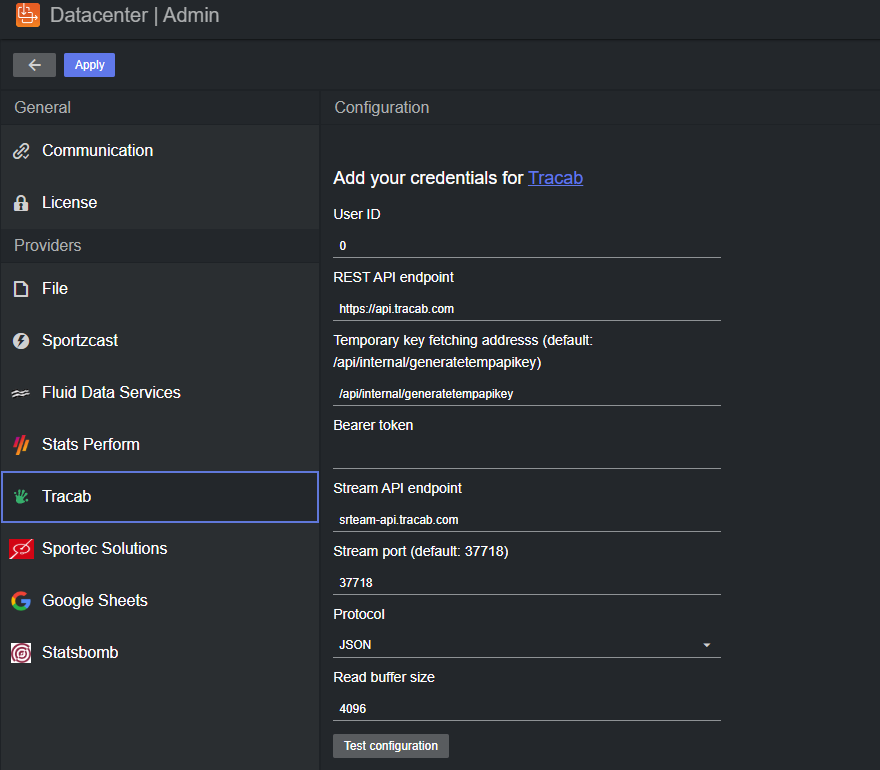
Task: Open the Protocol dropdown arrow
Action: tap(706, 645)
